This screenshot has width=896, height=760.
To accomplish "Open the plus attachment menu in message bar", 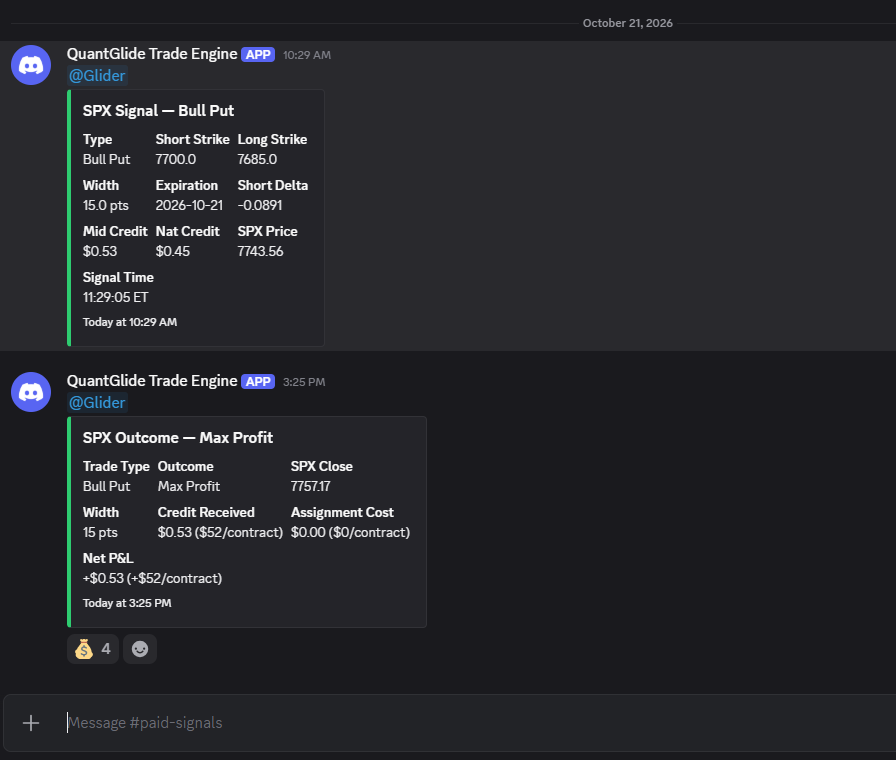I will coord(31,723).
